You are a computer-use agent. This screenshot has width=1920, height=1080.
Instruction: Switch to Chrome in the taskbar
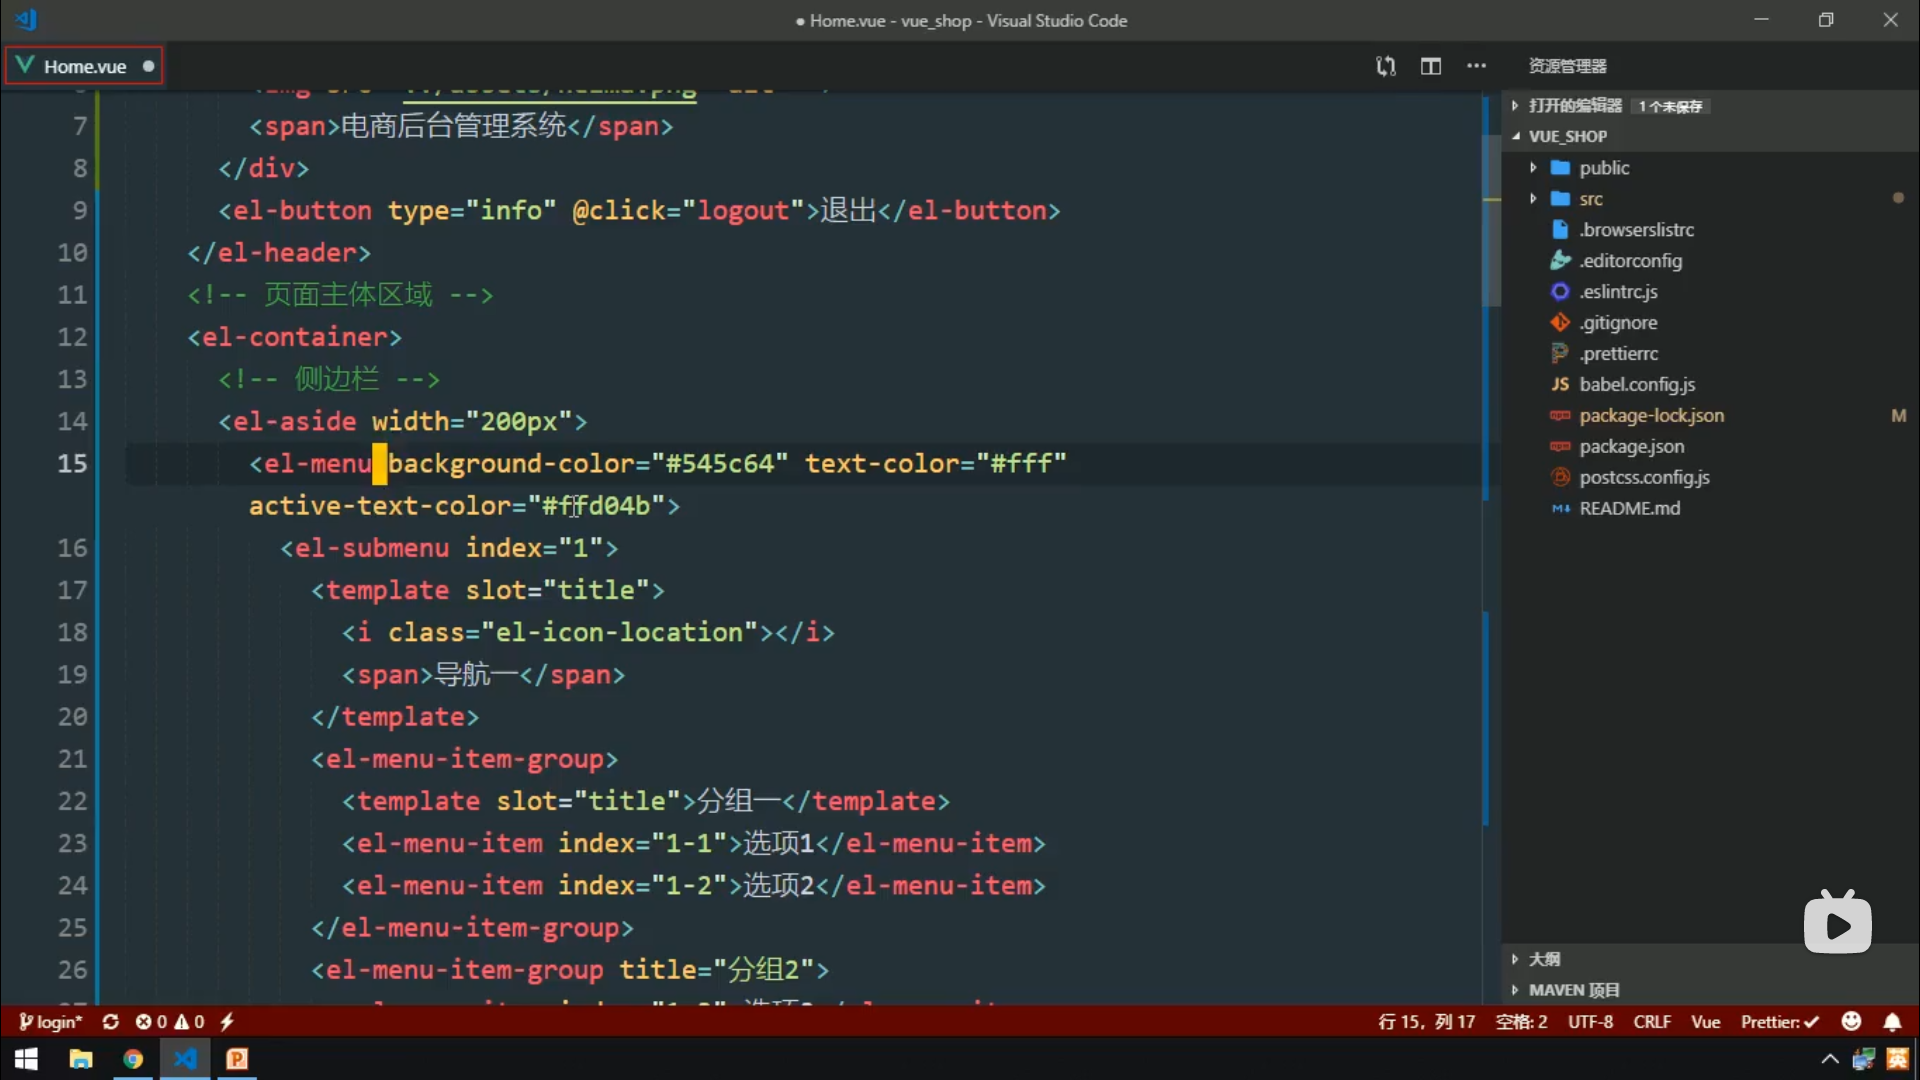132,1059
